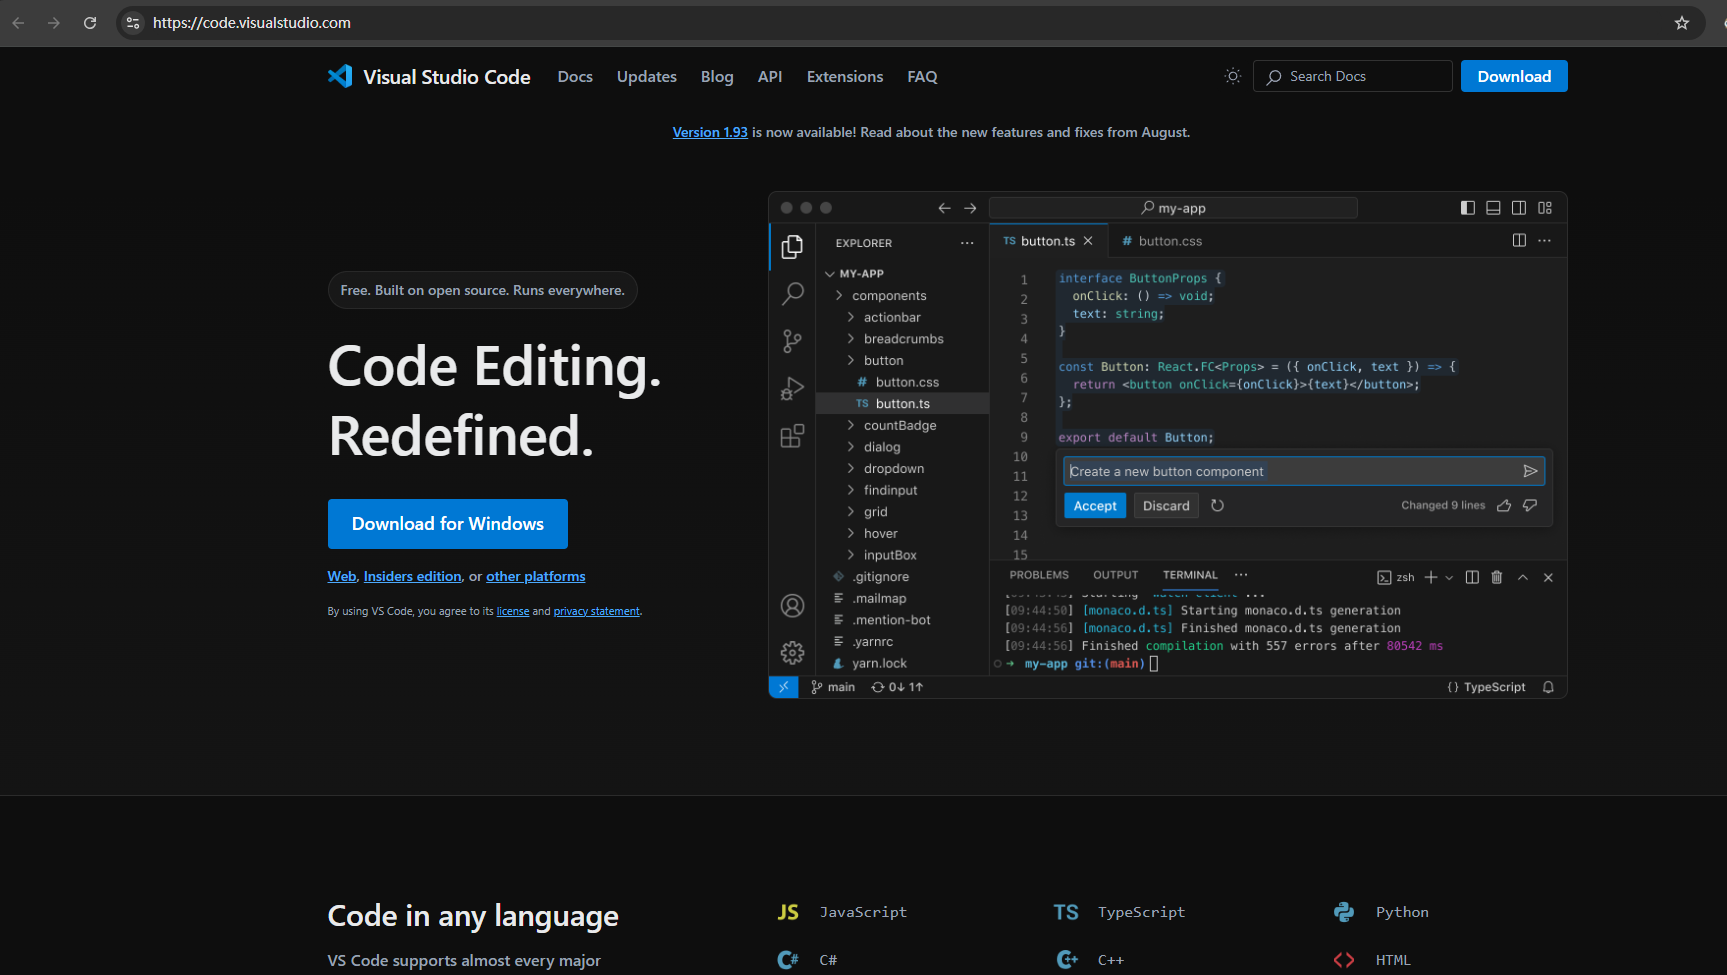The image size is (1727, 975).
Task: Click the Accounts icon in activity bar
Action: pyautogui.click(x=792, y=605)
